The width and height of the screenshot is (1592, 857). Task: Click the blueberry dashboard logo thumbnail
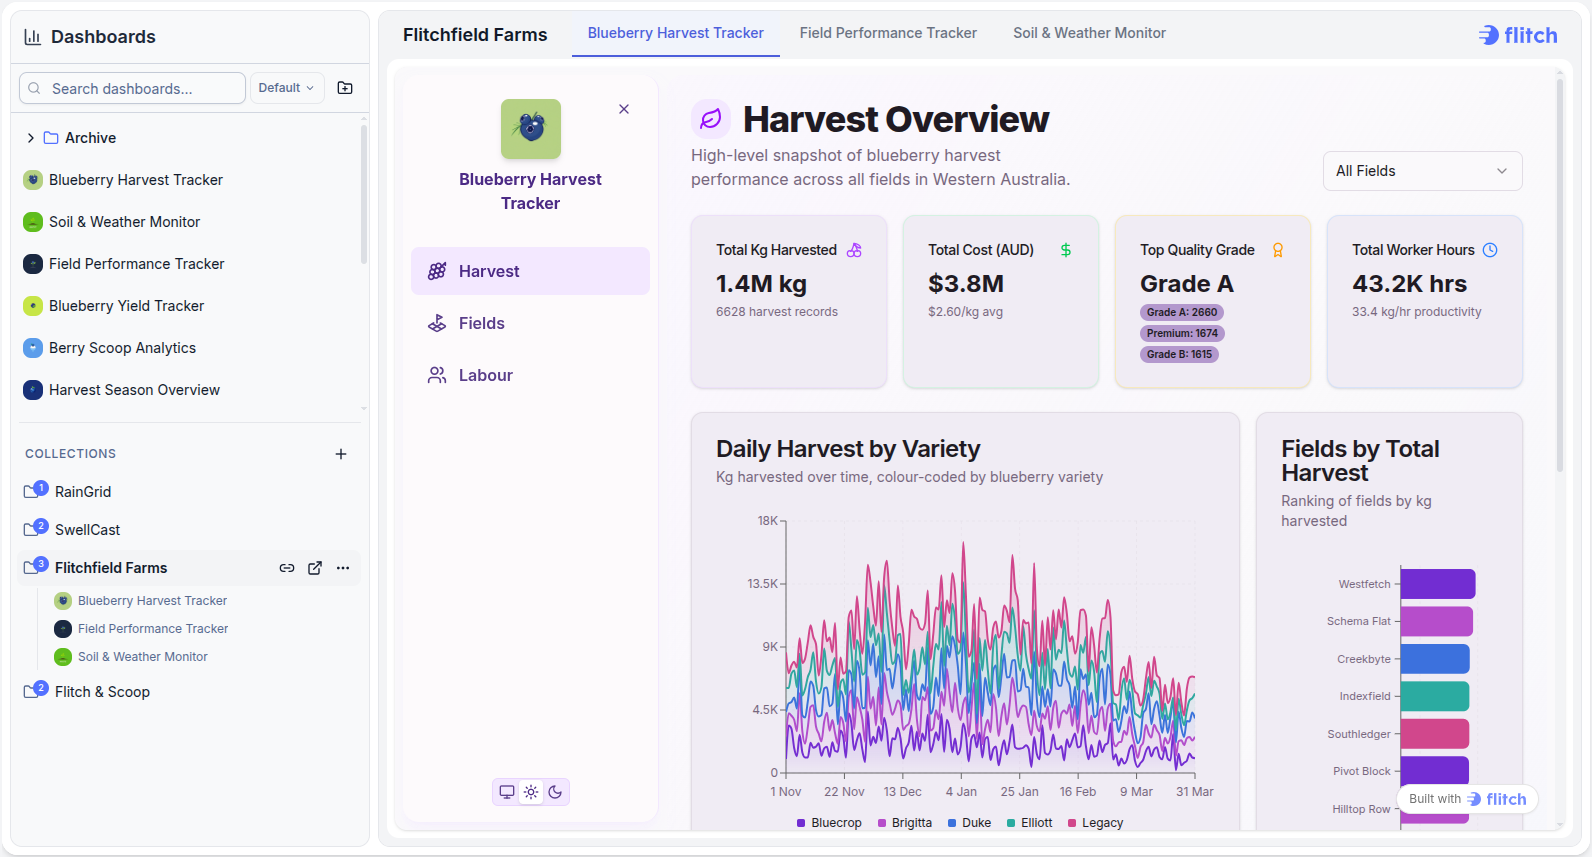(531, 129)
